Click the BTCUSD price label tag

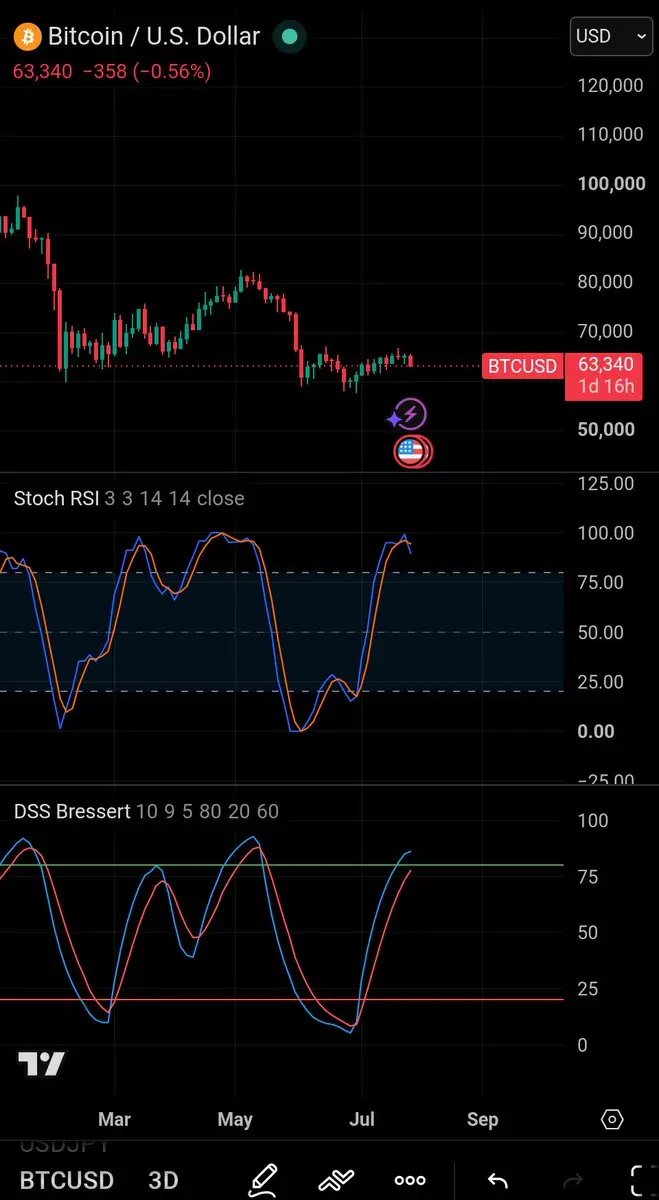pyautogui.click(x=522, y=366)
